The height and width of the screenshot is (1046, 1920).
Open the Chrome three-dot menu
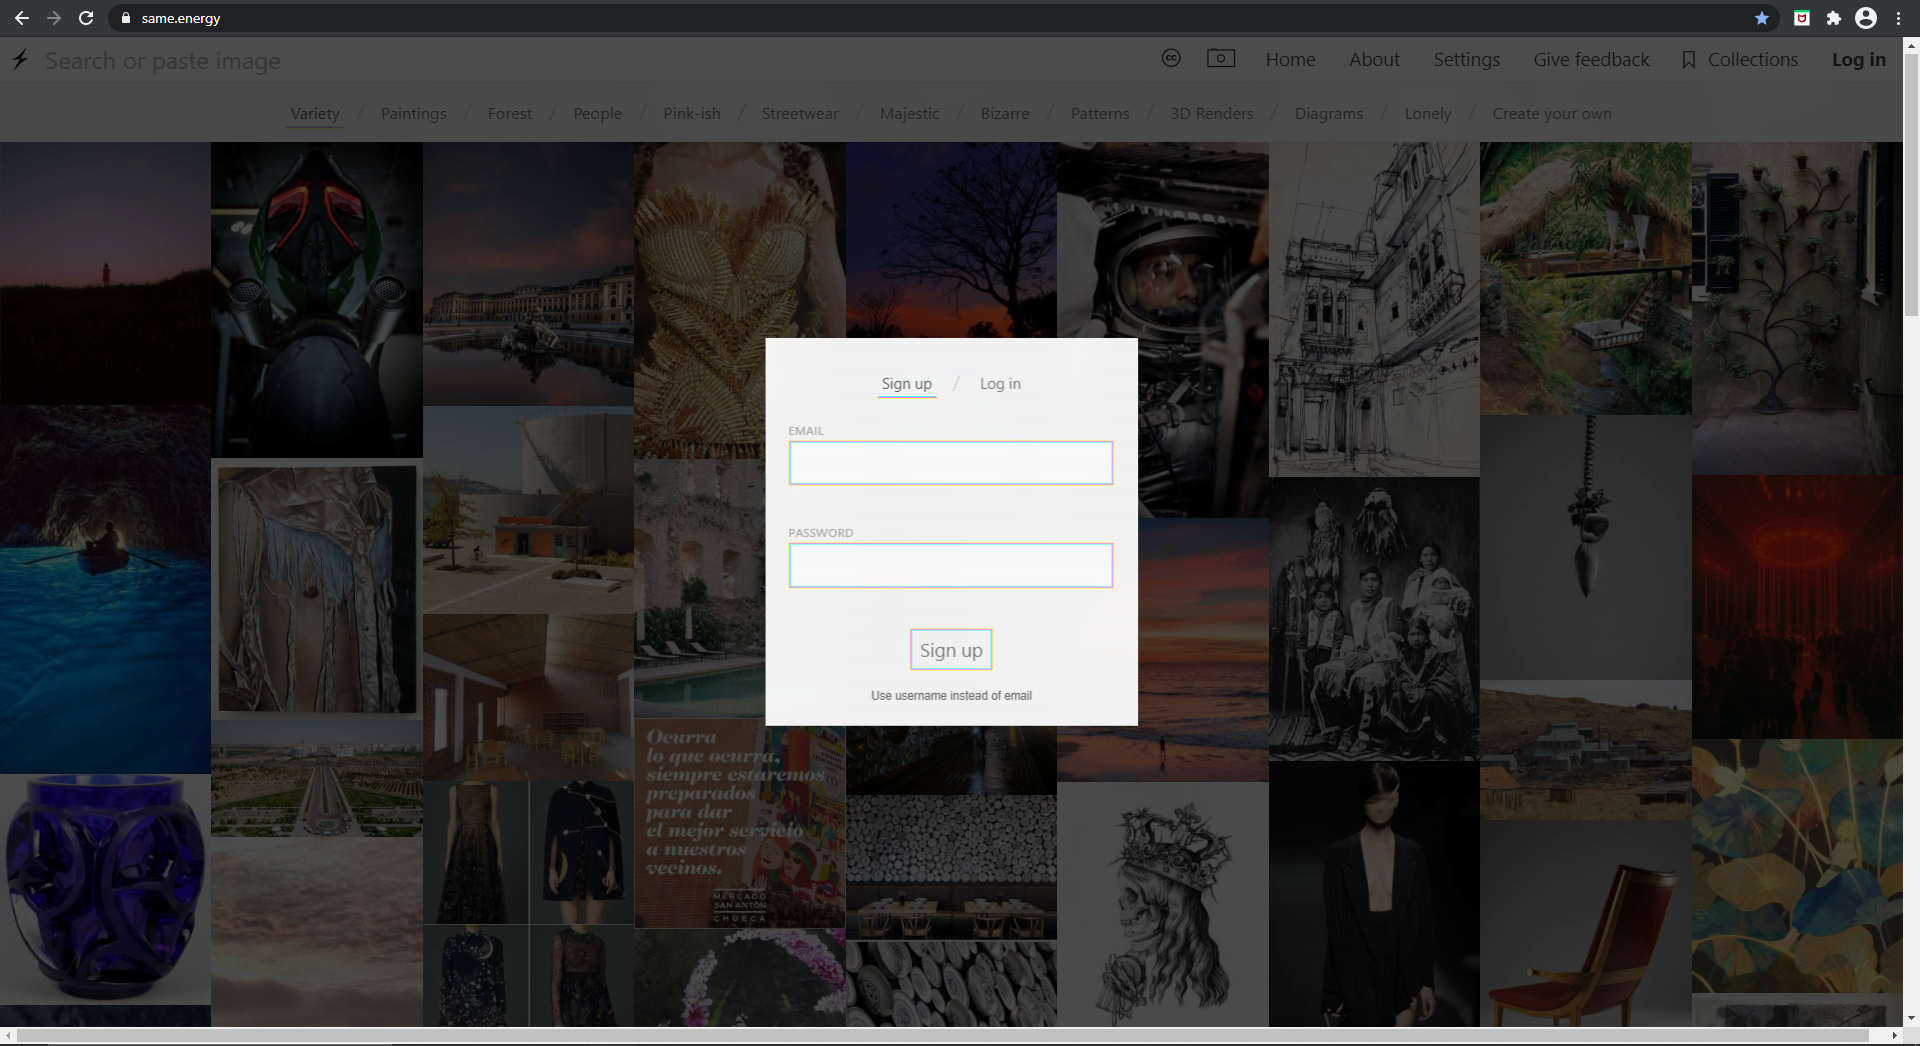(1898, 18)
